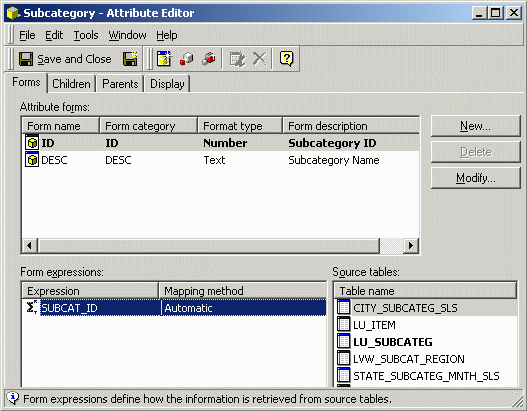Click the grayed-out edit toolbar icon
Image resolution: width=527 pixels, height=411 pixels.
pyautogui.click(x=237, y=59)
